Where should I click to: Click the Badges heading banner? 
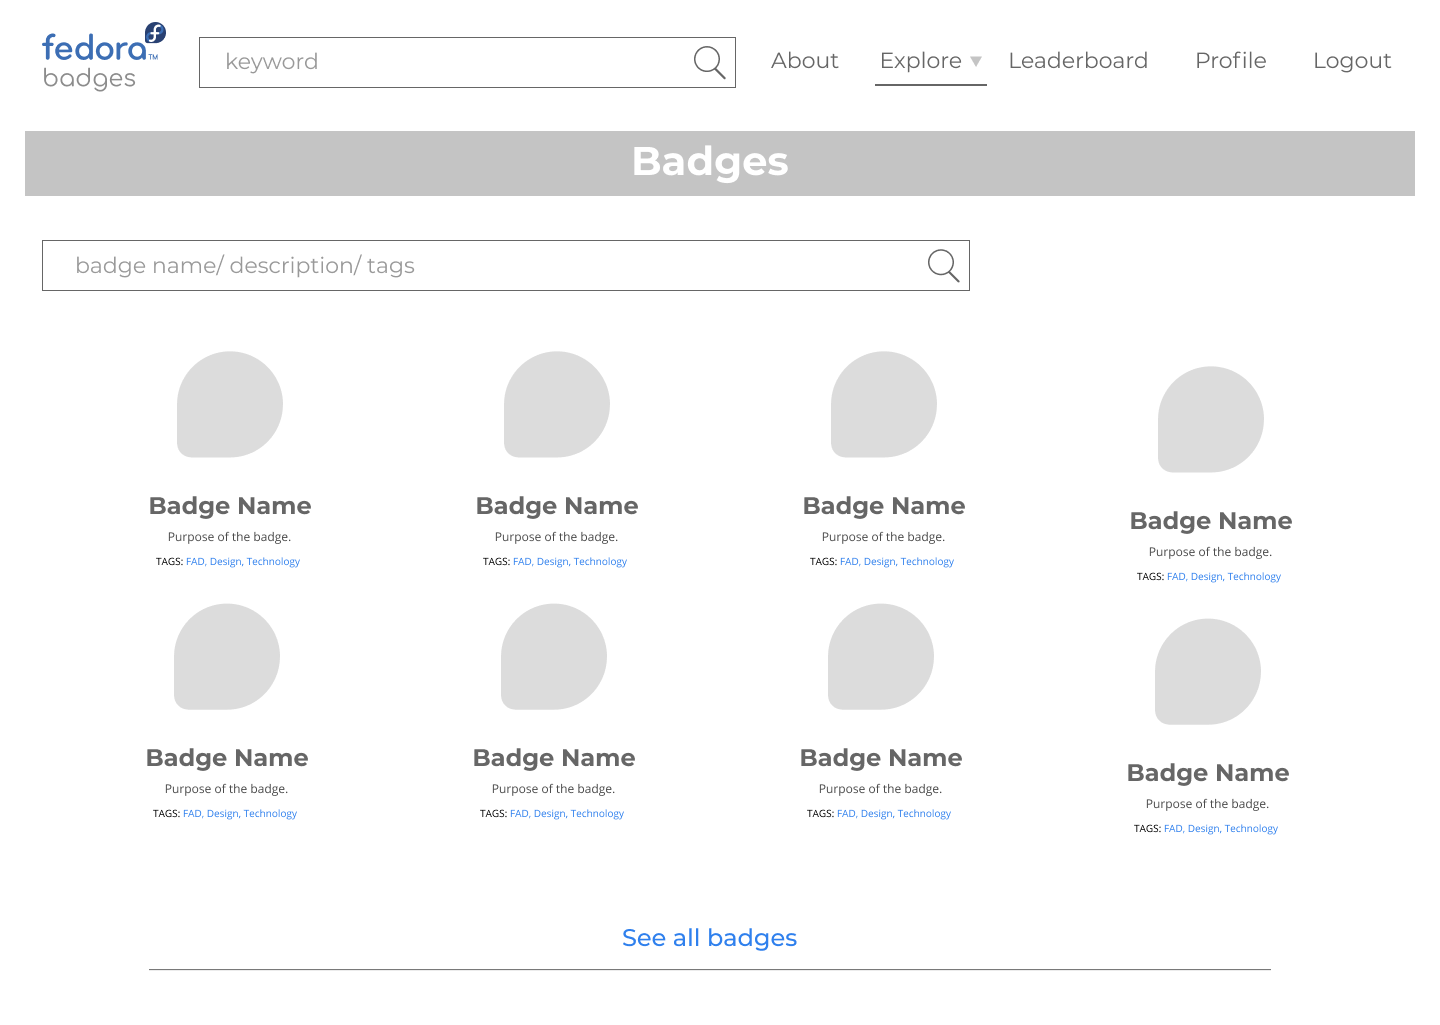(720, 163)
